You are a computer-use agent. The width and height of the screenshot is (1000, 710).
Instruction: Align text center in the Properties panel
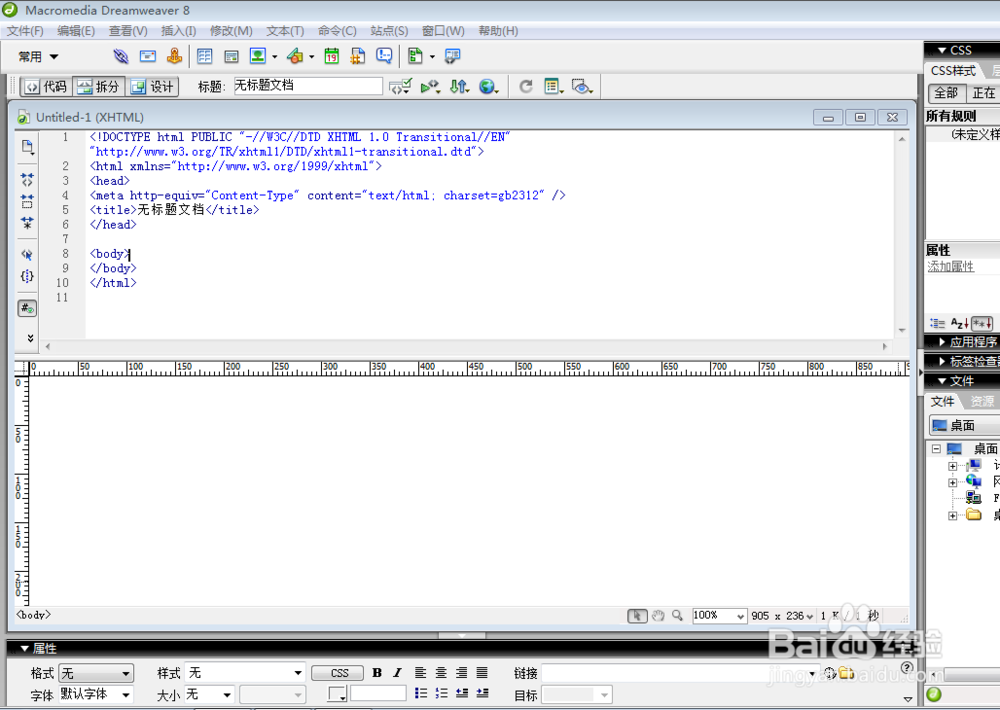point(441,673)
